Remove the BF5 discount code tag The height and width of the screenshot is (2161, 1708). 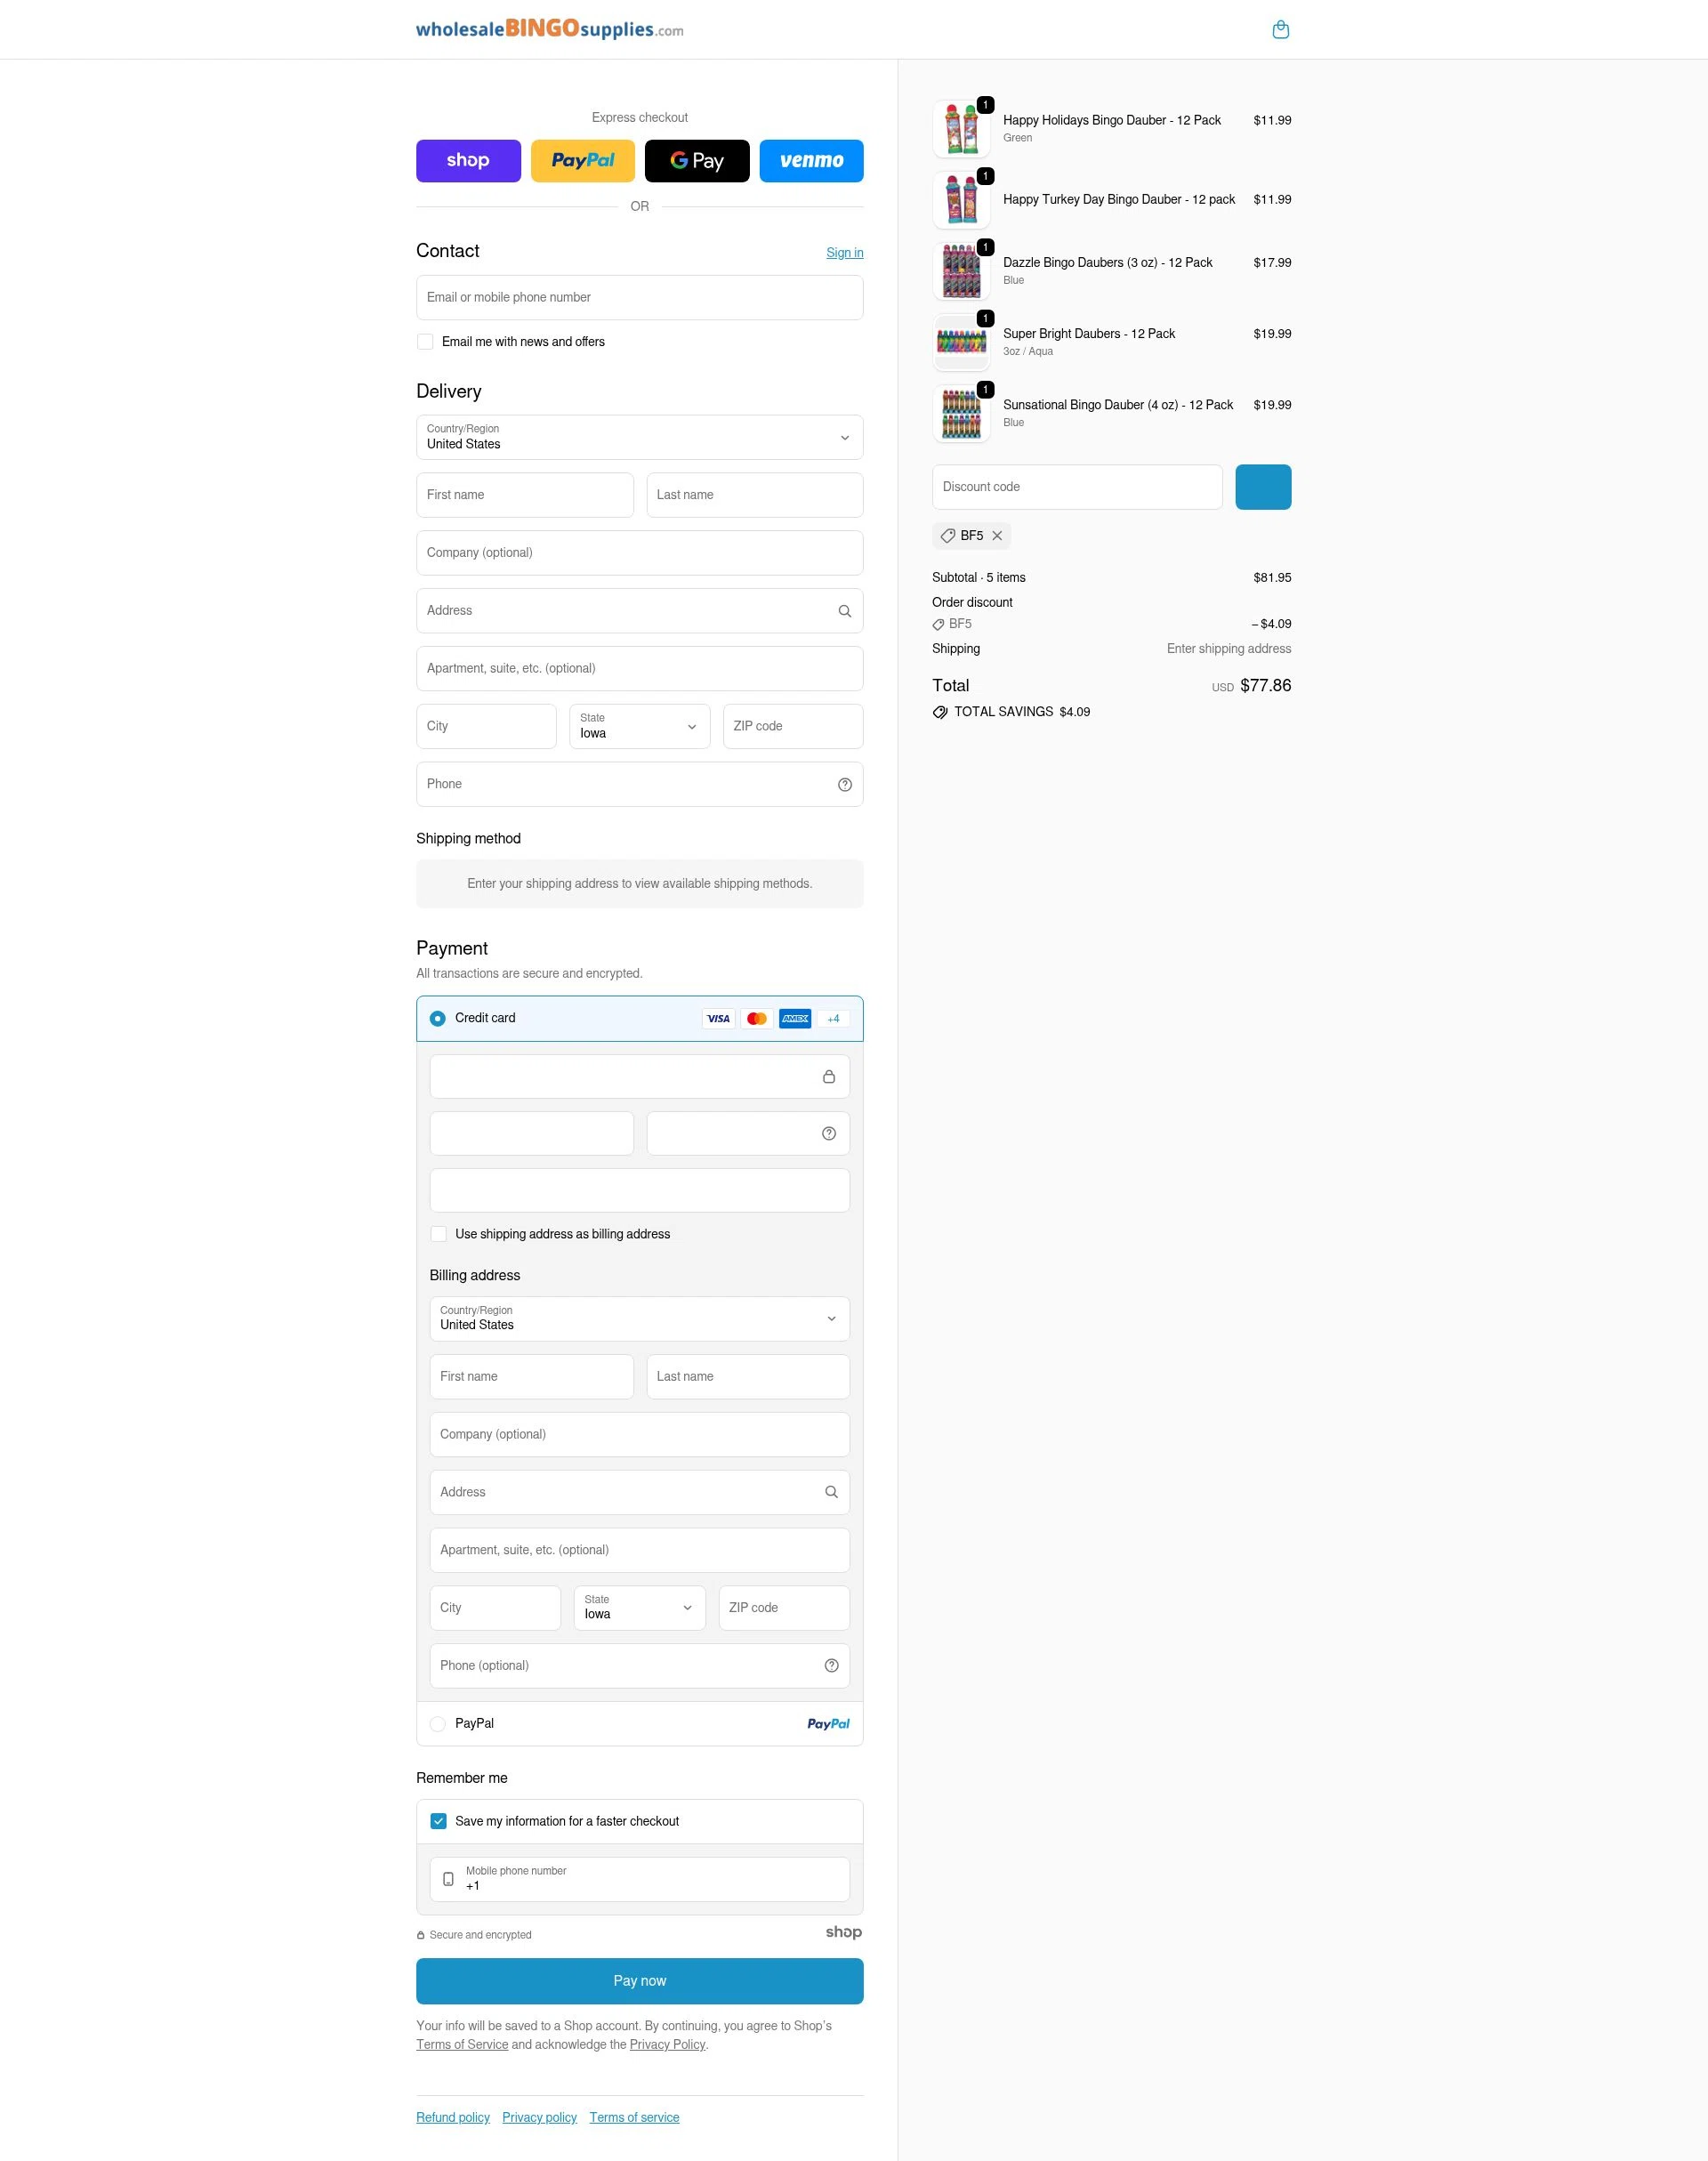point(997,536)
